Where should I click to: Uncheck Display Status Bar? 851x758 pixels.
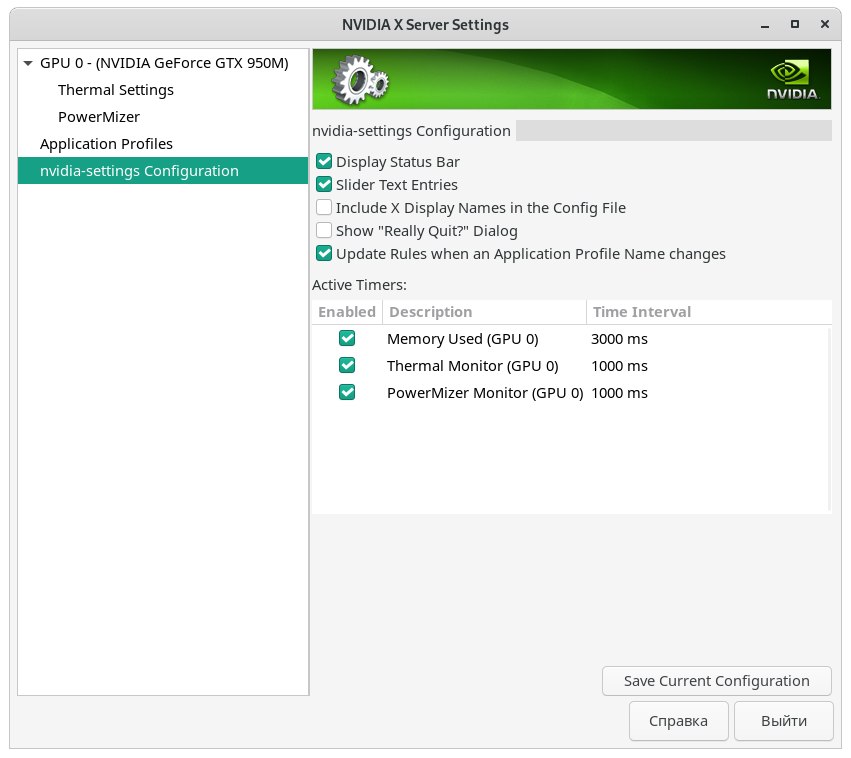click(324, 162)
